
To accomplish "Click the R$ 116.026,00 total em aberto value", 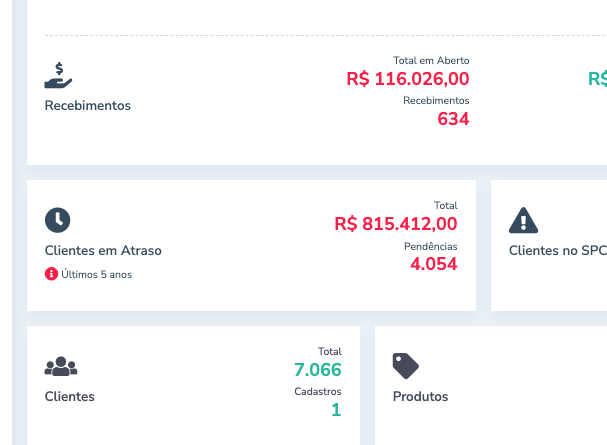I will pyautogui.click(x=408, y=78).
